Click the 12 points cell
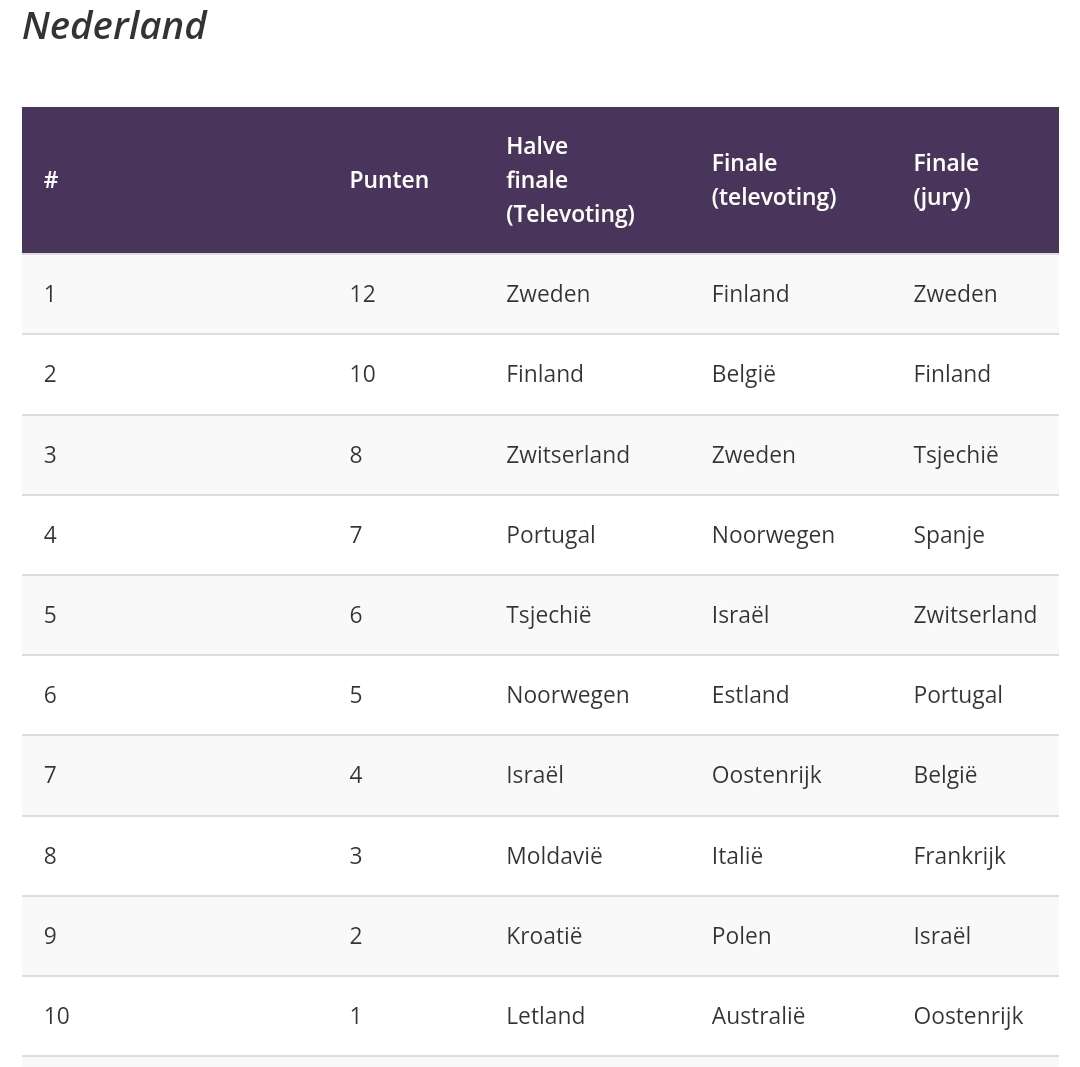This screenshot has height=1067, width=1080. 362,294
